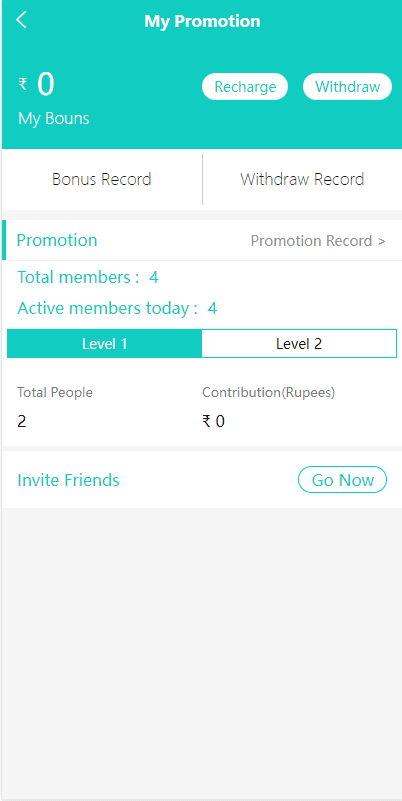Switch to the Level 2 toggle

[x=299, y=344]
